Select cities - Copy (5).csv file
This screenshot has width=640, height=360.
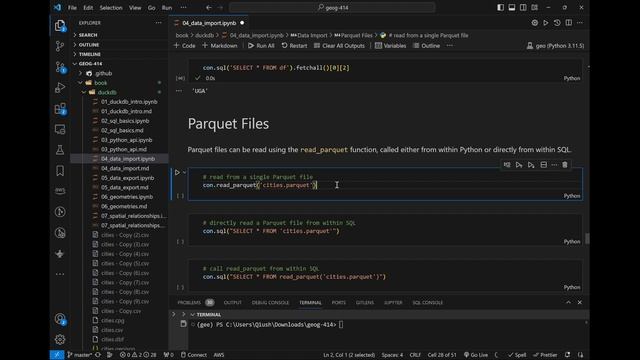(125, 264)
